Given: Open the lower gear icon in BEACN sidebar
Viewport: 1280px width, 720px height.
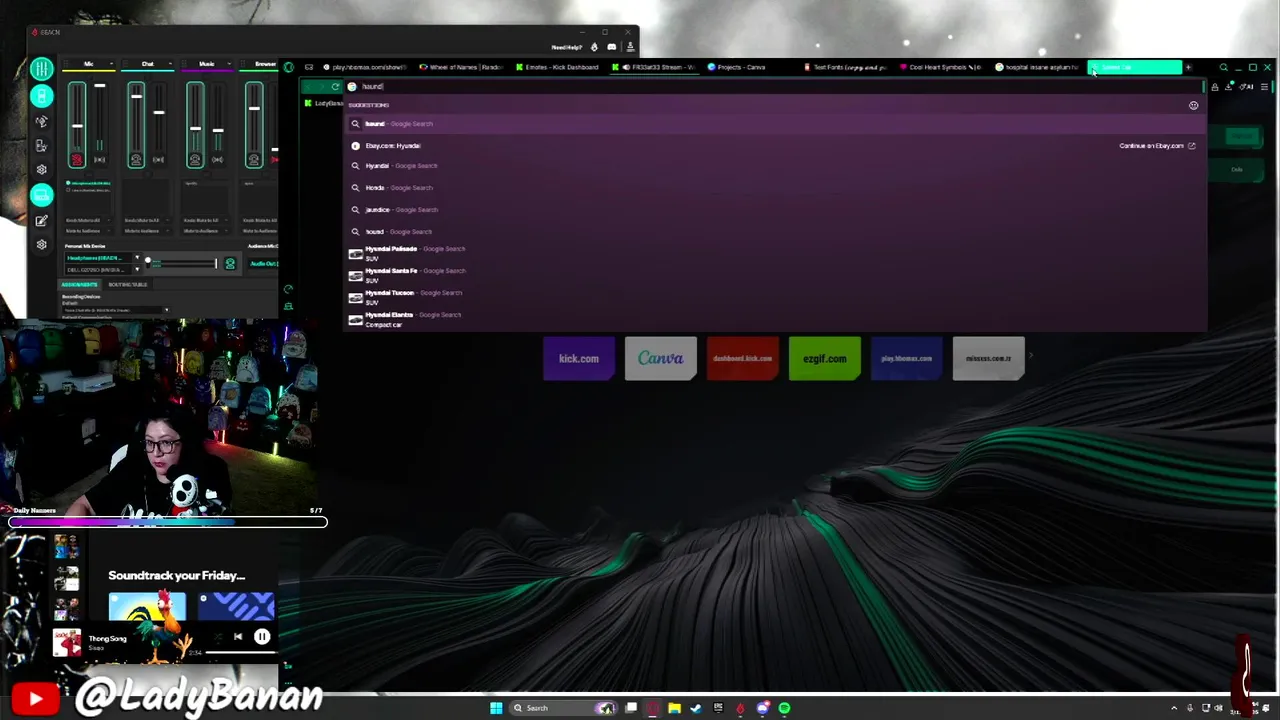Looking at the screenshot, I should coord(41,245).
